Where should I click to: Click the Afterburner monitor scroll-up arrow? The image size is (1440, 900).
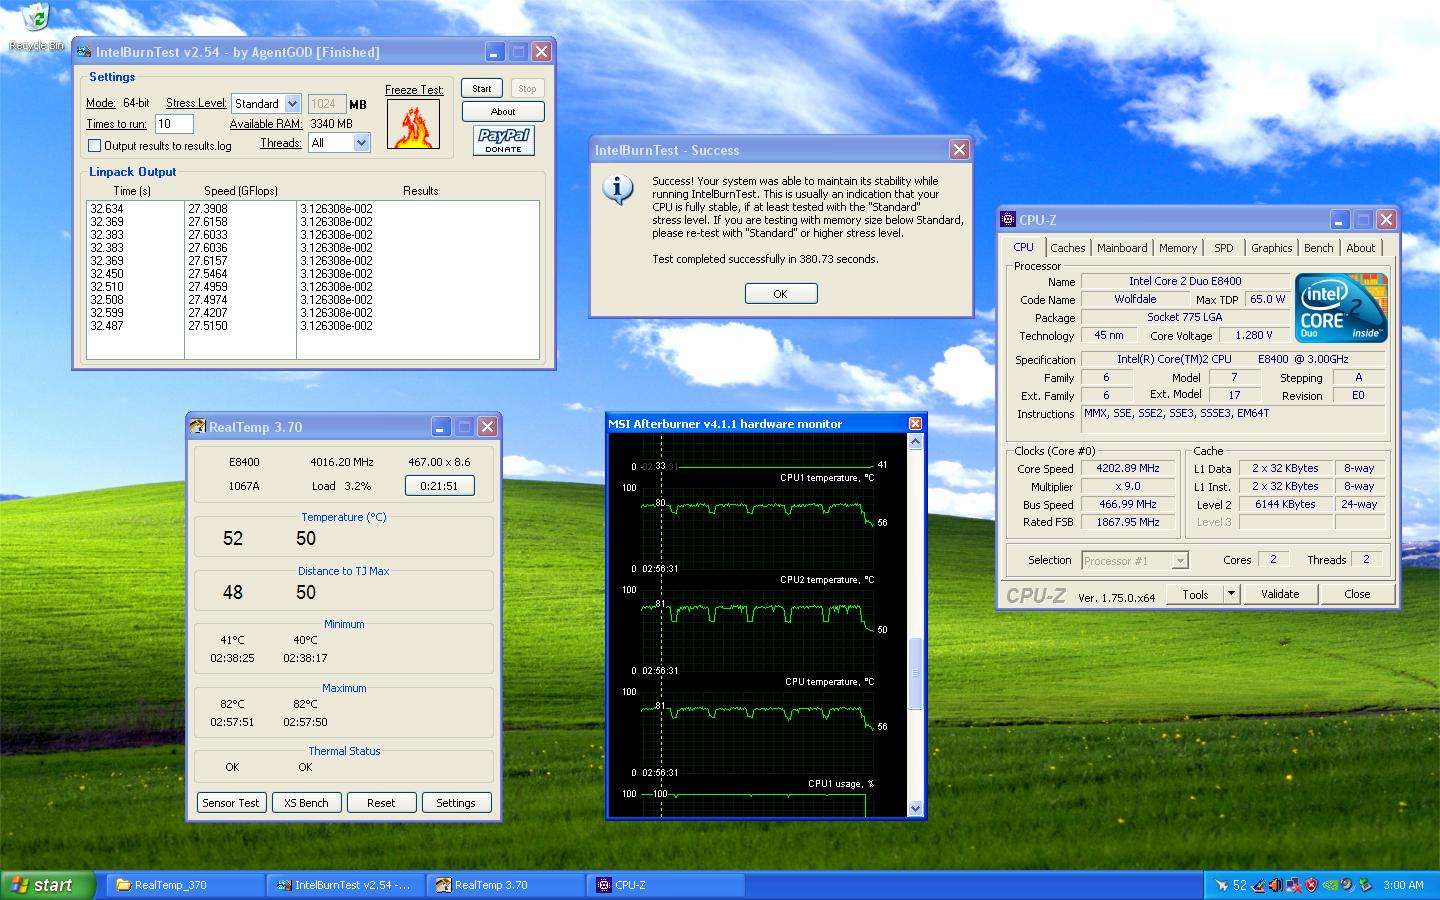[x=915, y=441]
